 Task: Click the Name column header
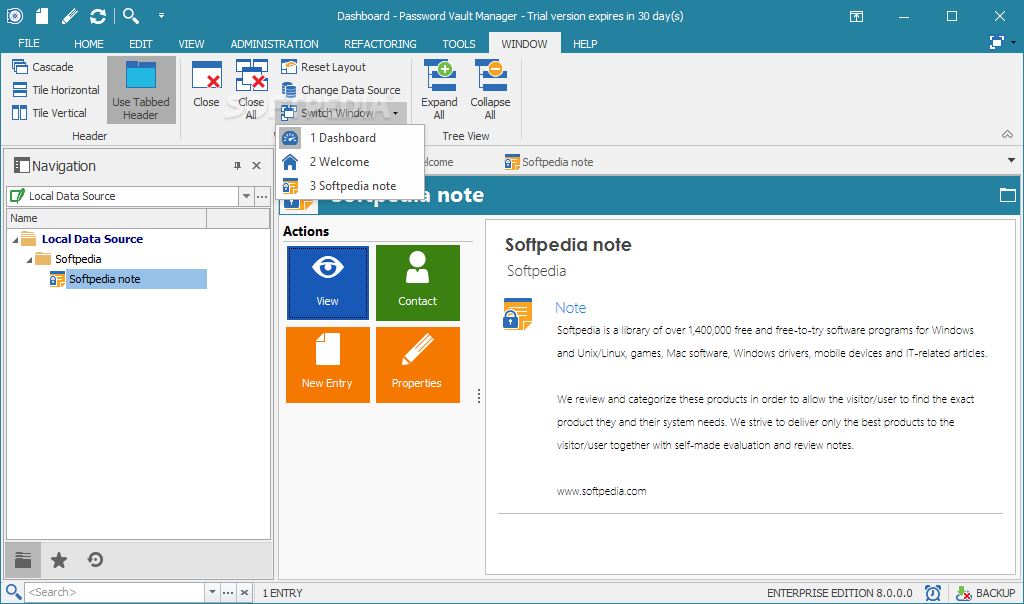pyautogui.click(x=106, y=218)
